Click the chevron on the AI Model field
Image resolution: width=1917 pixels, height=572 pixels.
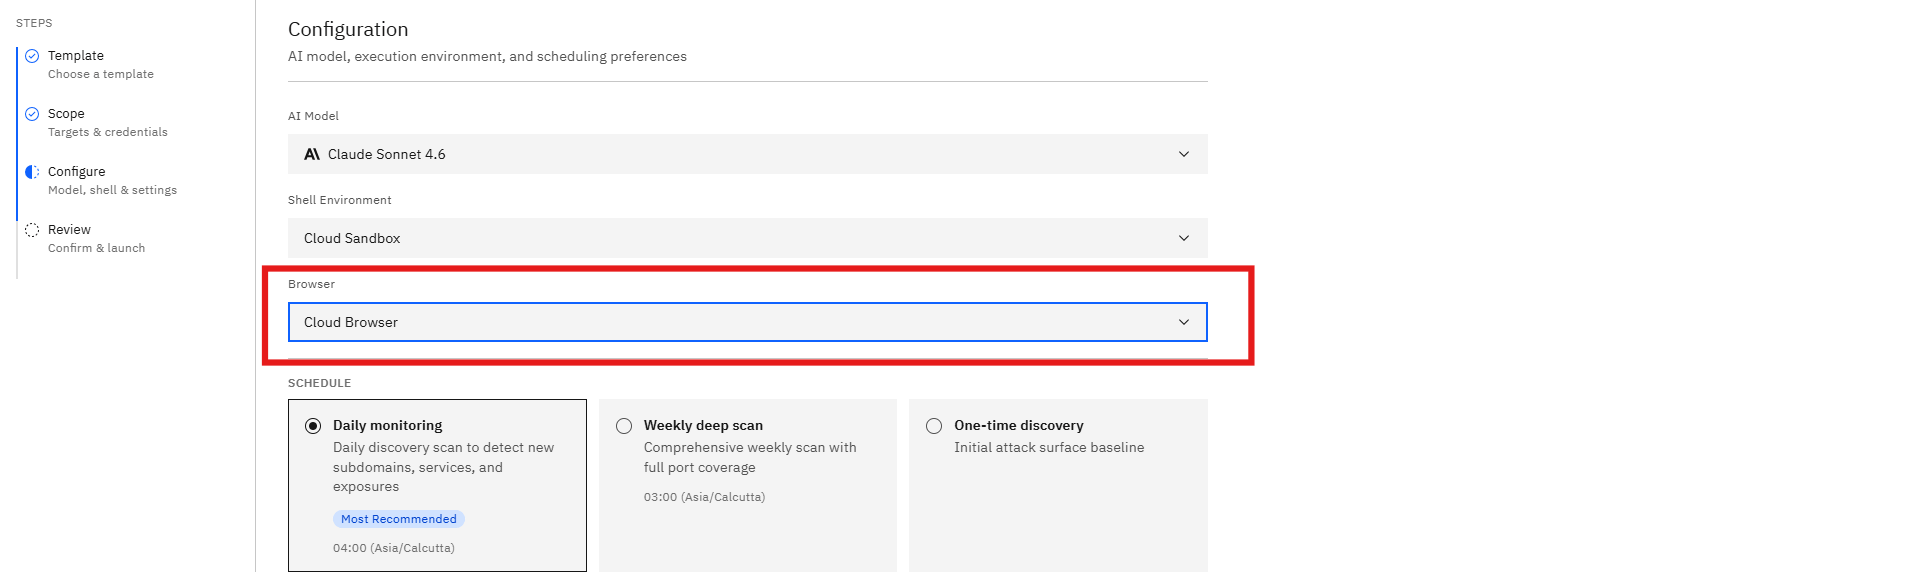pos(1184,154)
